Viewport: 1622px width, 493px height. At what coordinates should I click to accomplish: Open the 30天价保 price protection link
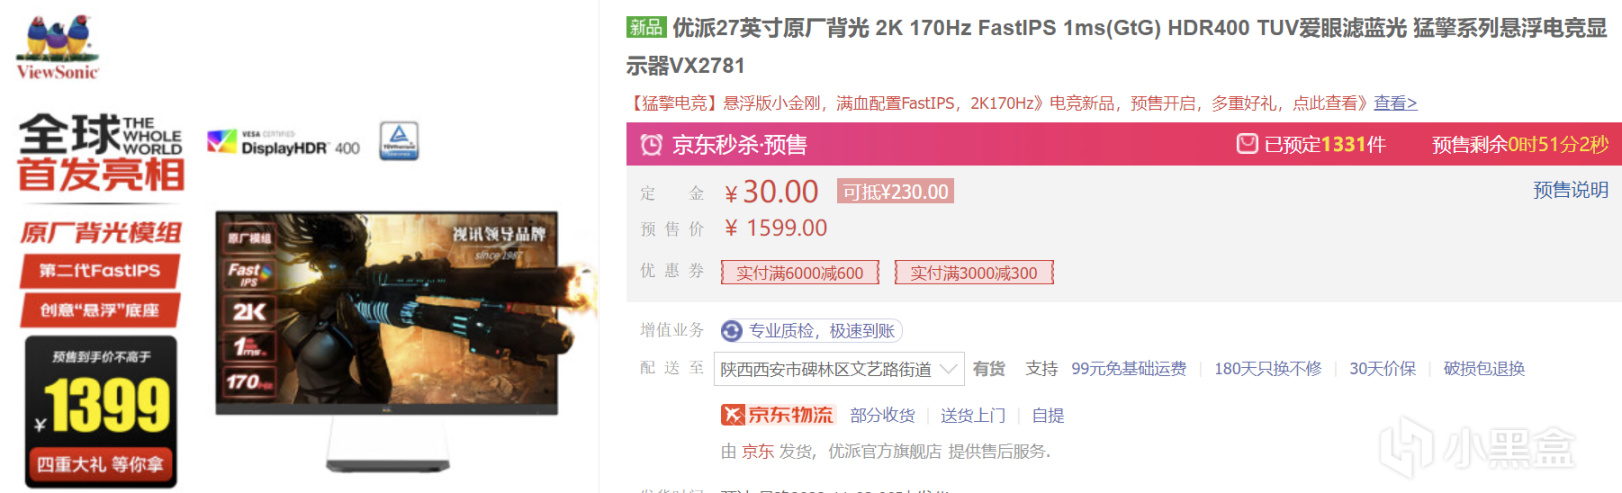[1383, 369]
